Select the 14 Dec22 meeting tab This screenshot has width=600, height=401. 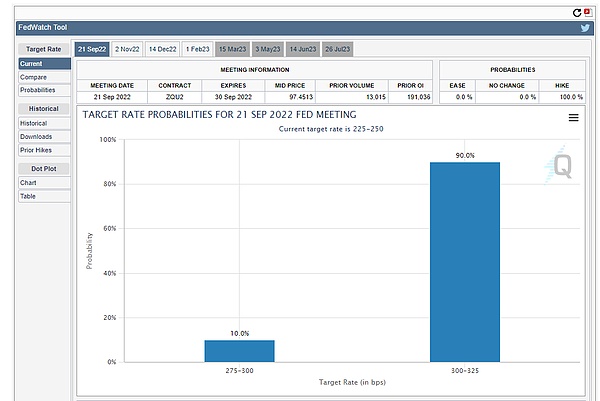(163, 49)
